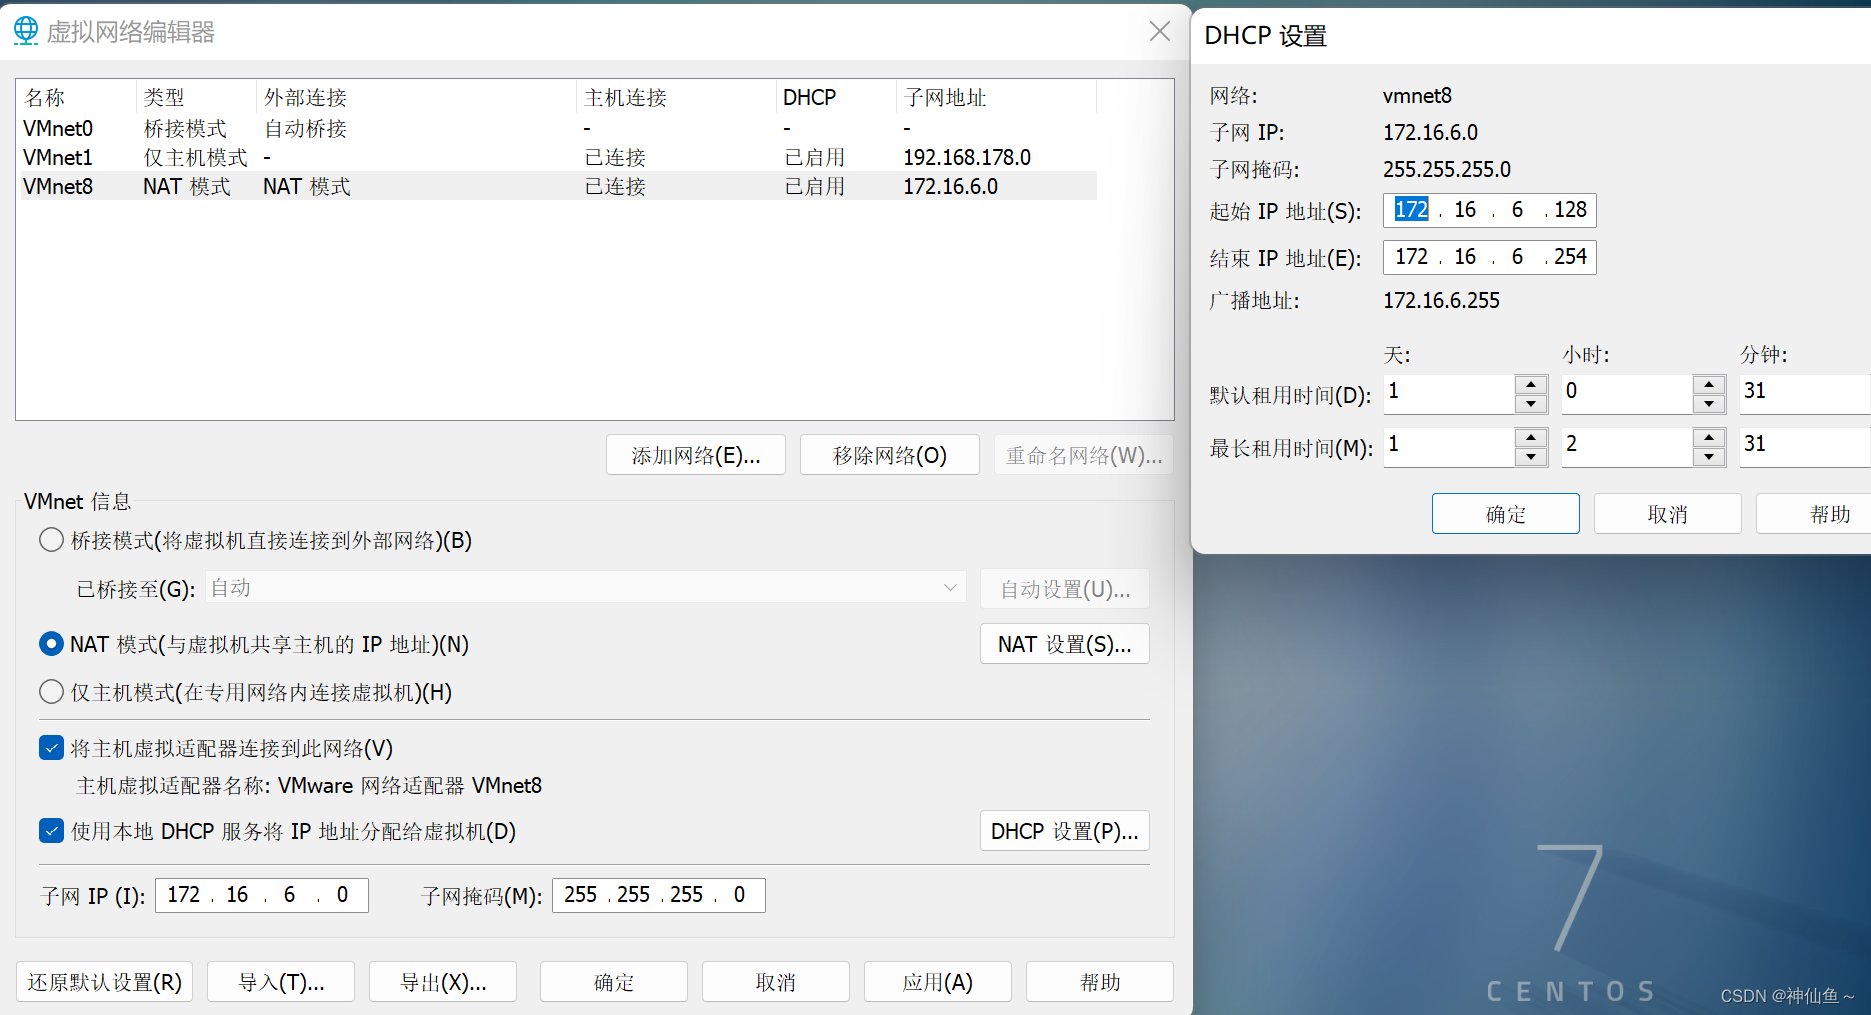Click 默认租用时间 days input field
Image resolution: width=1871 pixels, height=1015 pixels.
click(x=1449, y=393)
